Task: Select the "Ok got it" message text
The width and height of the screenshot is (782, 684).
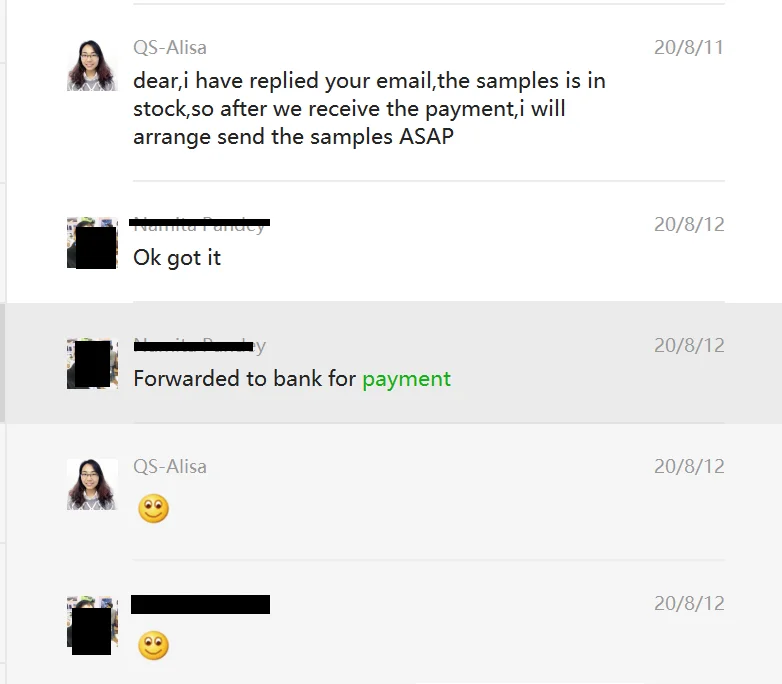Action: (177, 258)
